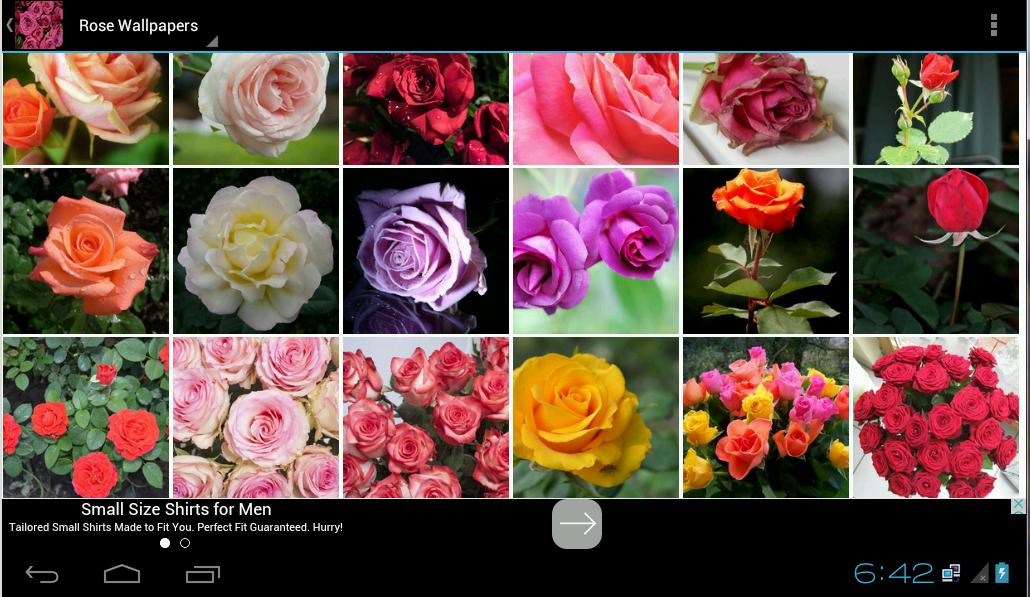This screenshot has height=597, width=1030.
Task: Open the red-and-white edged roses wallpaper
Action: click(426, 418)
